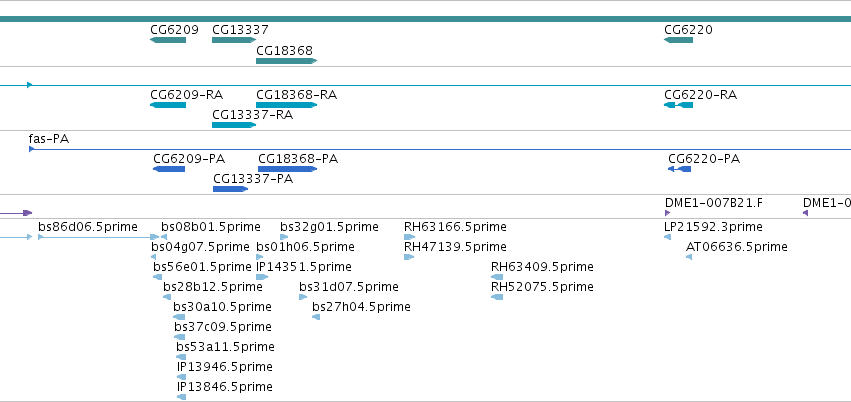Click the bs28b12.5prime EST arrow
The height and width of the screenshot is (402, 851).
(167, 297)
